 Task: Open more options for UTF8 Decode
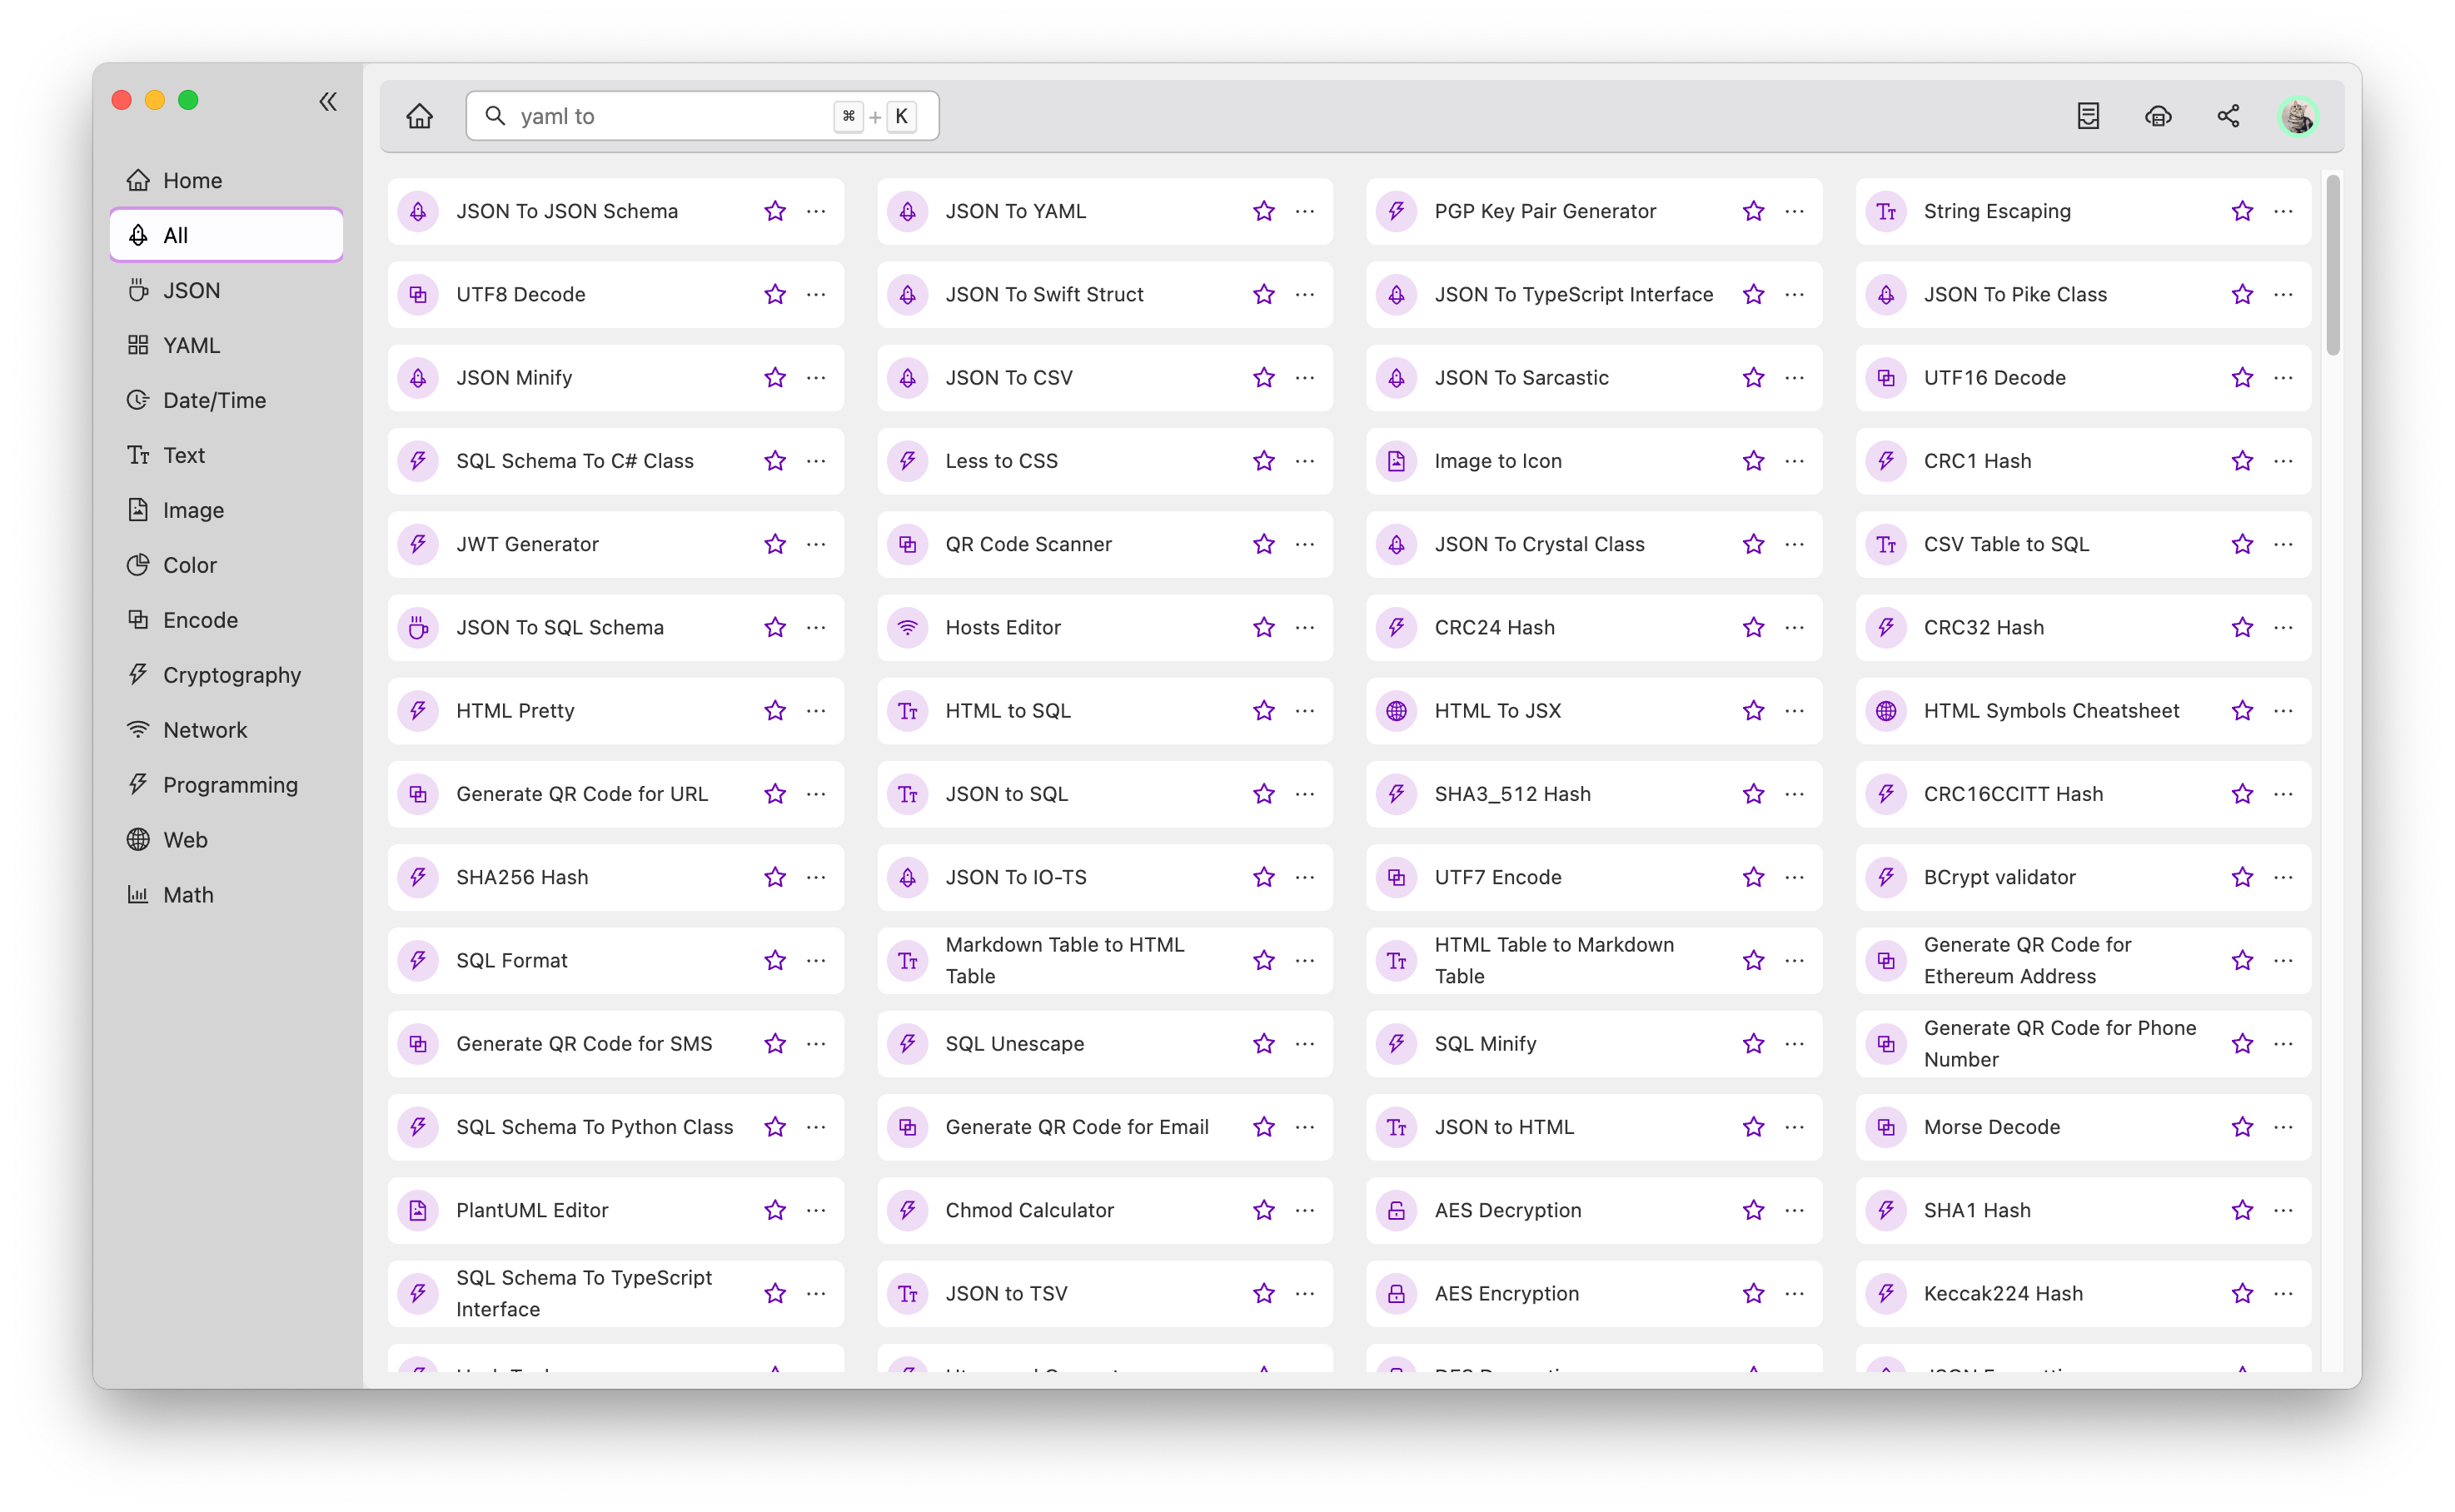tap(816, 294)
